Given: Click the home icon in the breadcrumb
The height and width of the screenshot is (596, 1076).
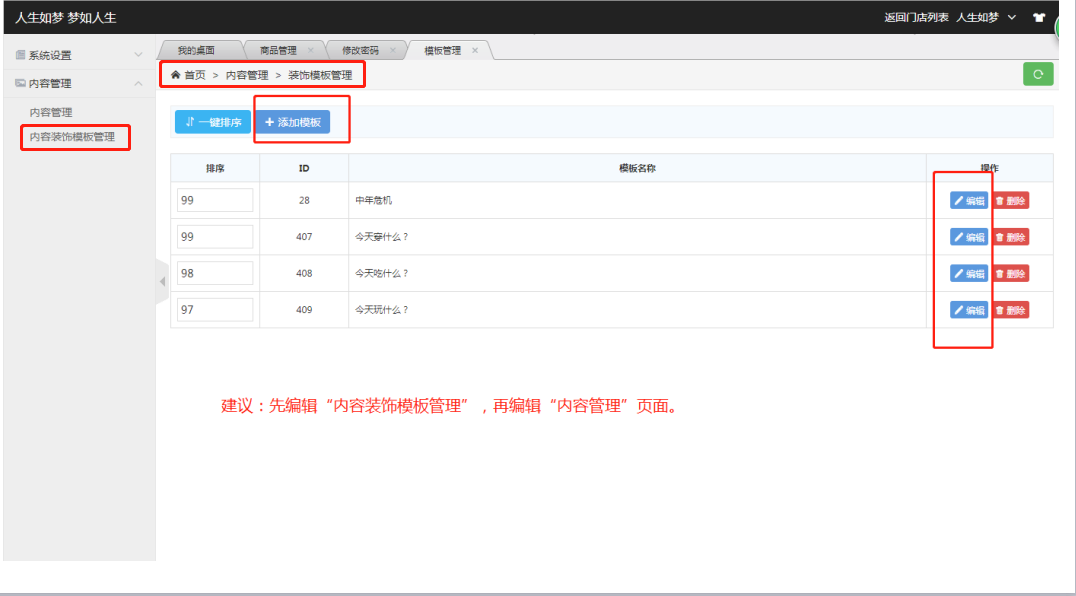Looking at the screenshot, I should point(176,75).
